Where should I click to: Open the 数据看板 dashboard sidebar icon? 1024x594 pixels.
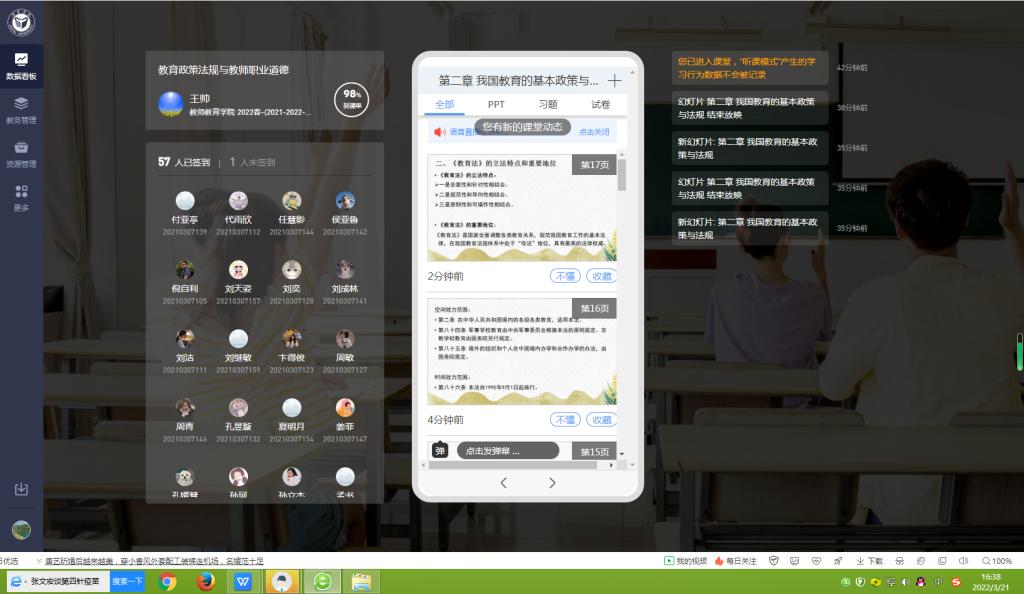[21, 66]
